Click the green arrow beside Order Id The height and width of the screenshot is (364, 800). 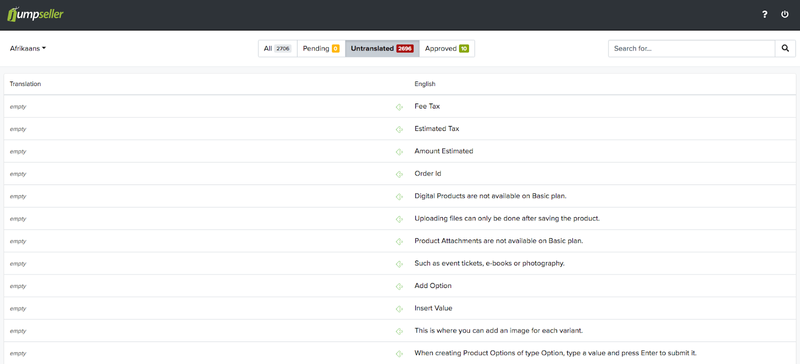tap(399, 174)
